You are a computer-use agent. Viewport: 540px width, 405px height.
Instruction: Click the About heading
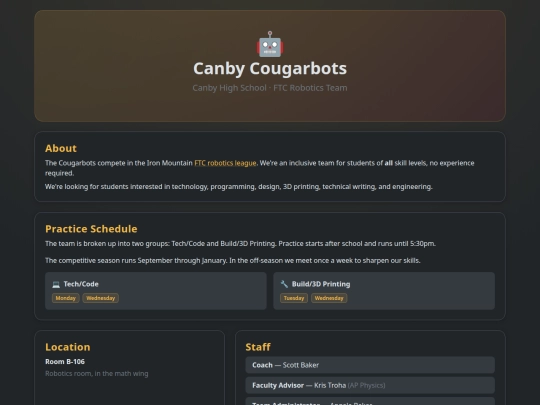click(61, 148)
